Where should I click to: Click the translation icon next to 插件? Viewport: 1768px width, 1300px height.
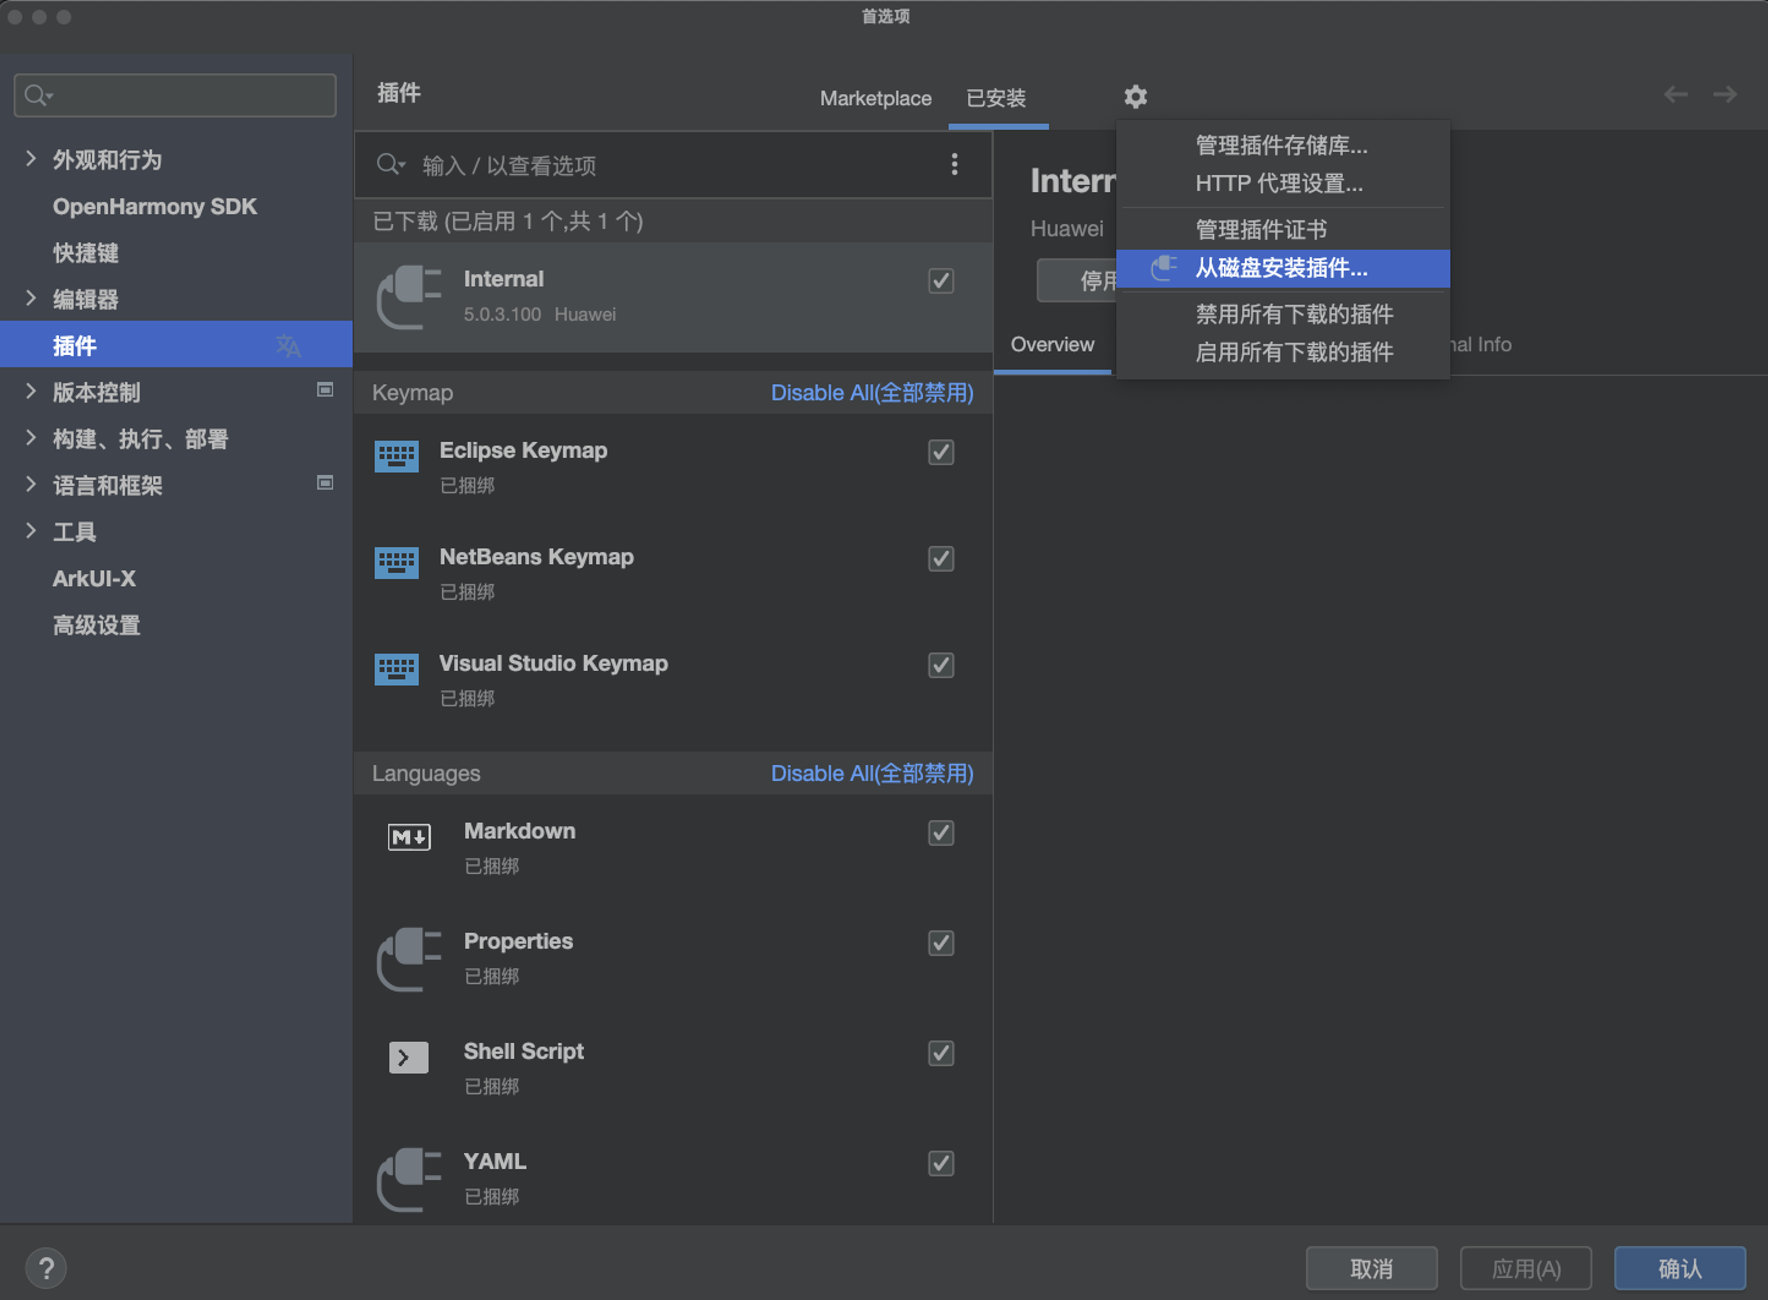point(288,346)
